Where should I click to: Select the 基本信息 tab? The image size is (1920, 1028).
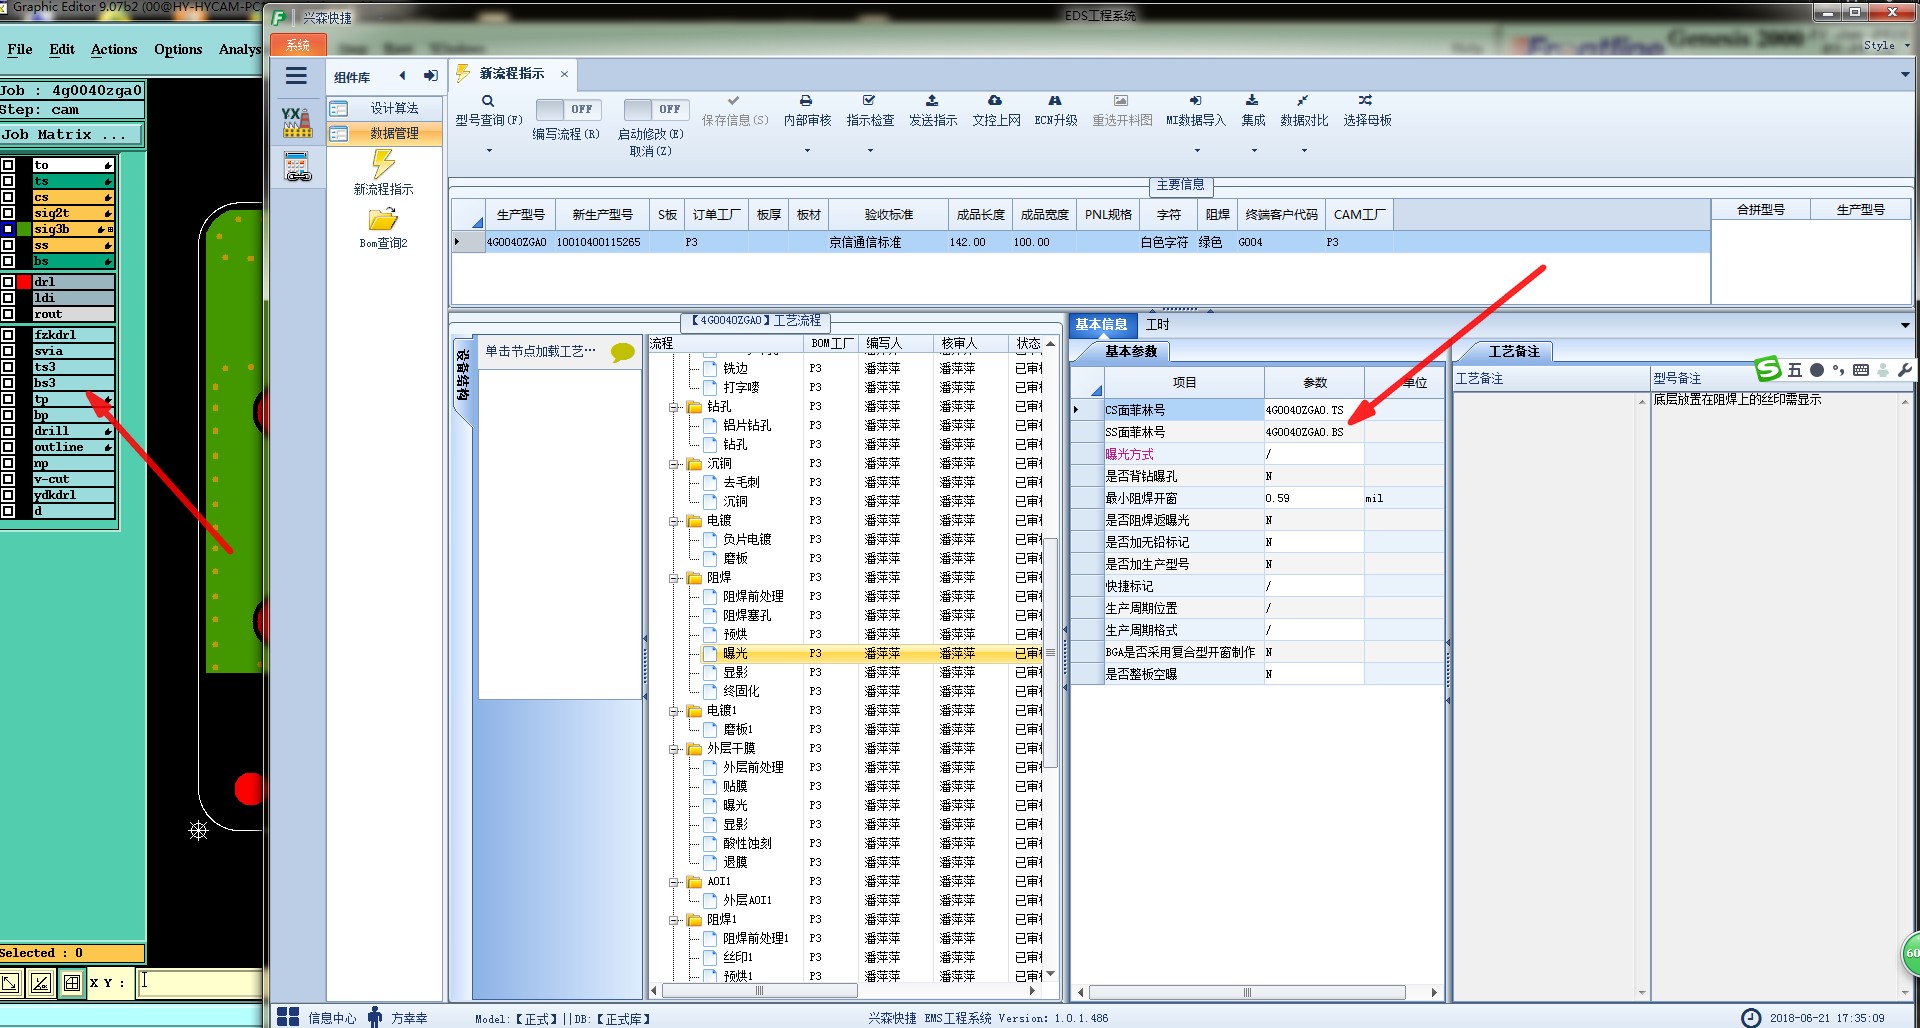(1101, 324)
